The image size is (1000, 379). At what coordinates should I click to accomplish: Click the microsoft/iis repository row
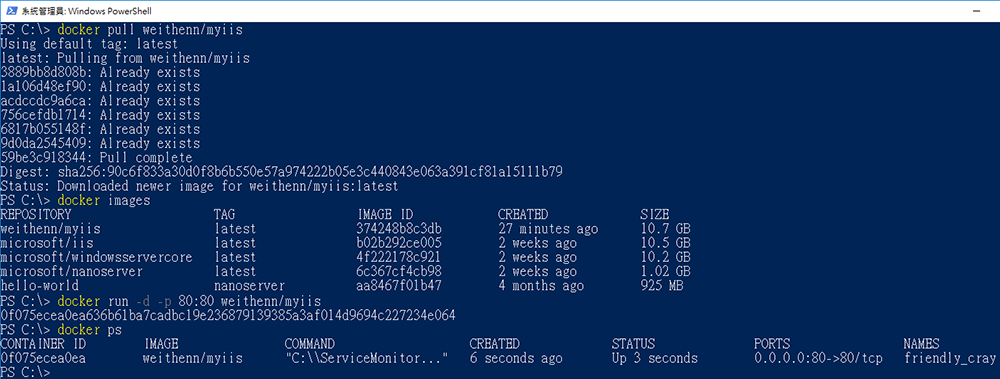point(346,243)
